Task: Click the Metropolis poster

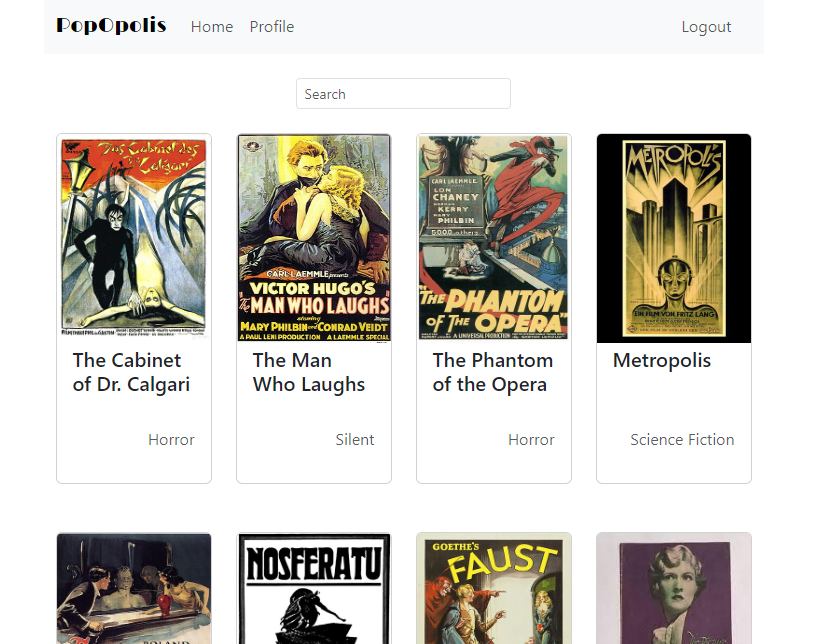Action: 673,237
